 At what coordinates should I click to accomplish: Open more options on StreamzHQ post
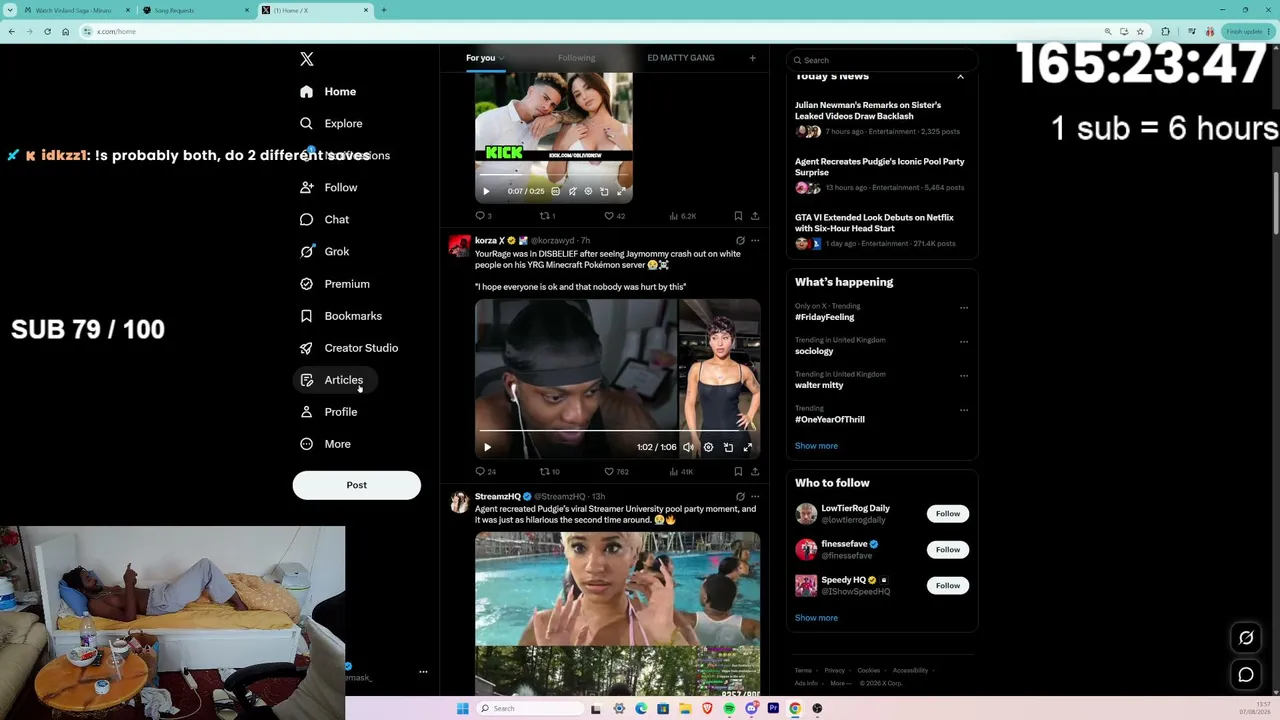click(755, 497)
